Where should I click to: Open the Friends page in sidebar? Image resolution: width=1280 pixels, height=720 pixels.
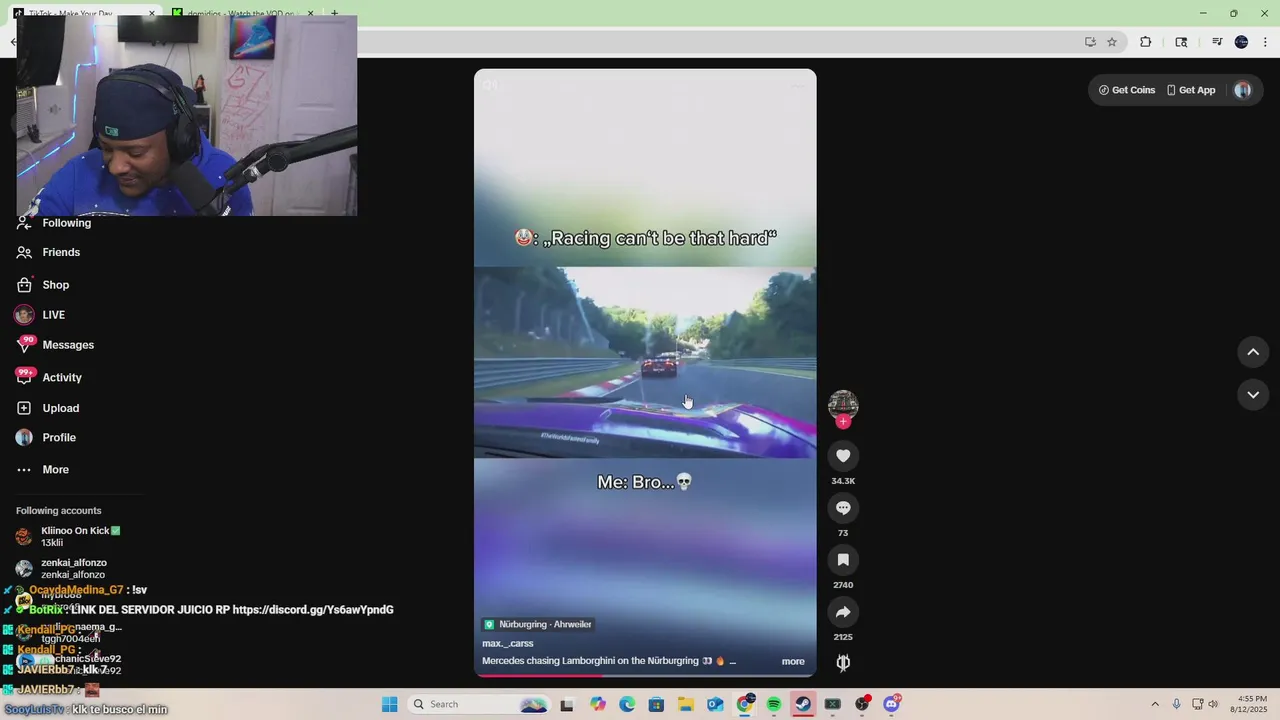pos(60,252)
